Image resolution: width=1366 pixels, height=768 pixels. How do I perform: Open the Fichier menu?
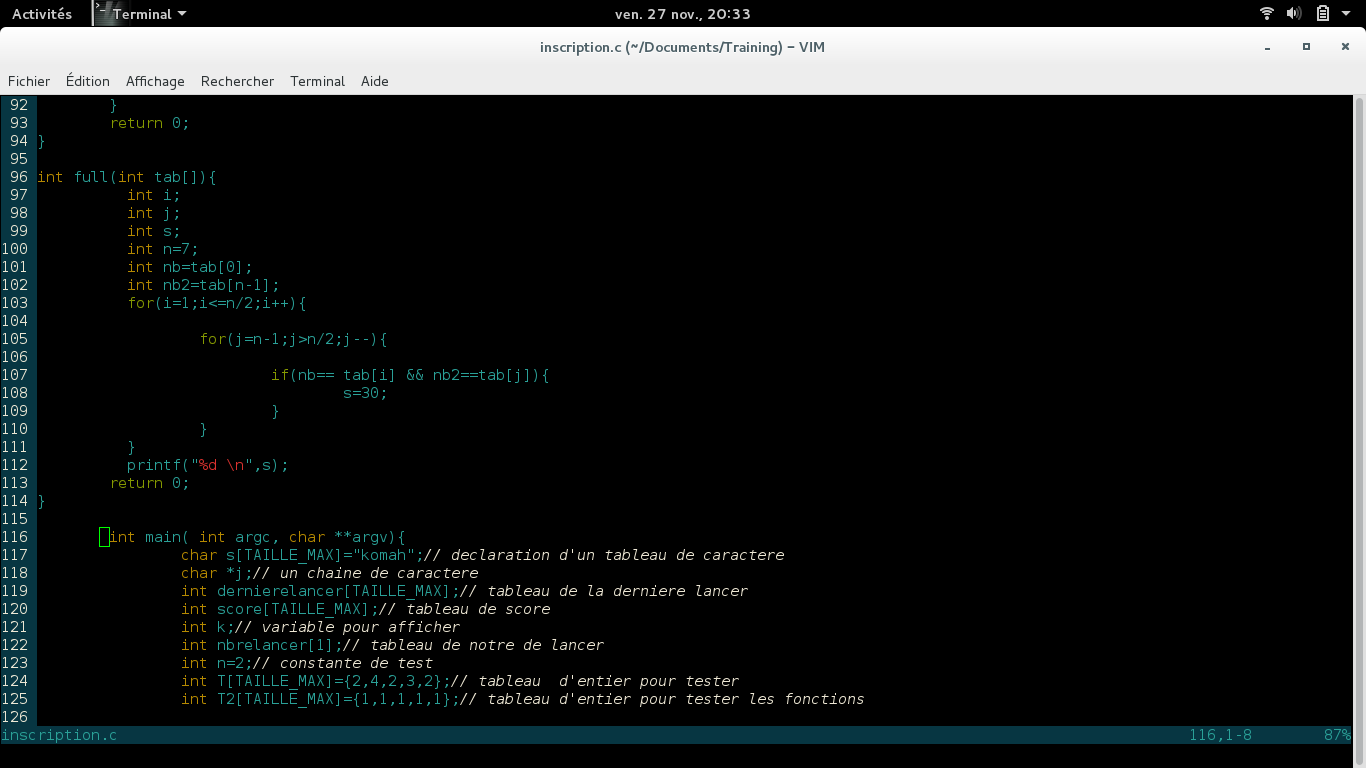tap(28, 81)
